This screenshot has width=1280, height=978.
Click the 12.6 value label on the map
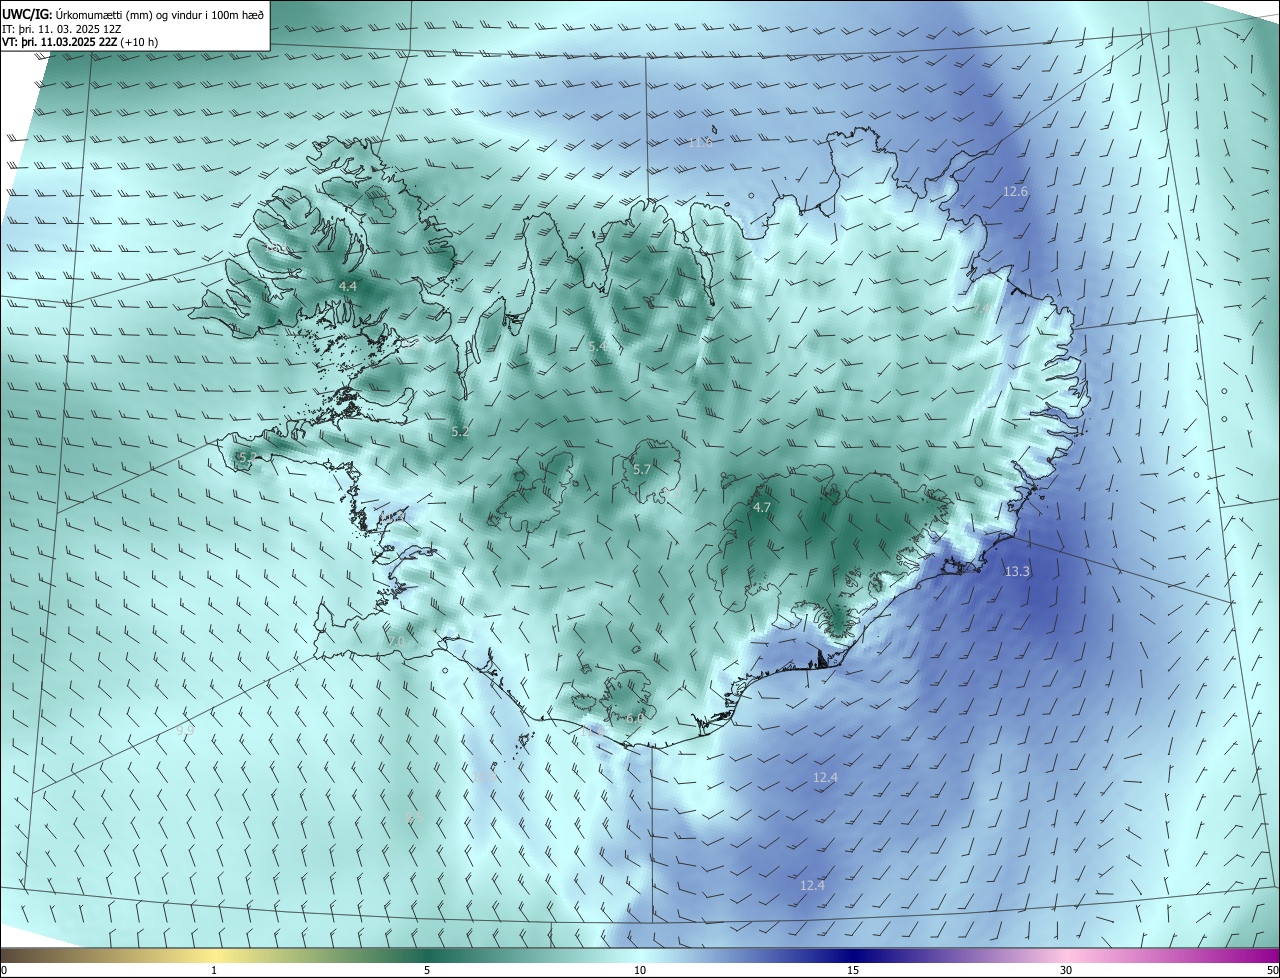point(1015,191)
